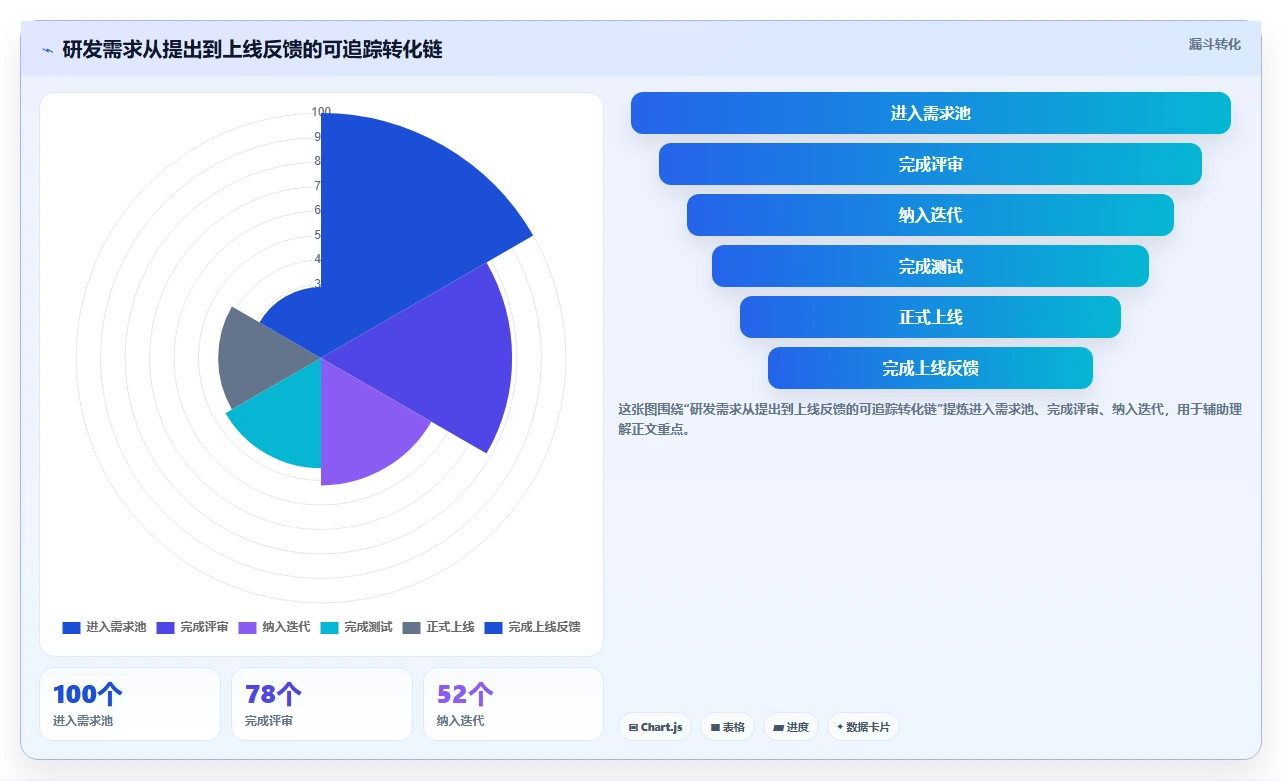Toggle 完成测试 series in chart legend
1282x781 pixels.
pos(357,628)
